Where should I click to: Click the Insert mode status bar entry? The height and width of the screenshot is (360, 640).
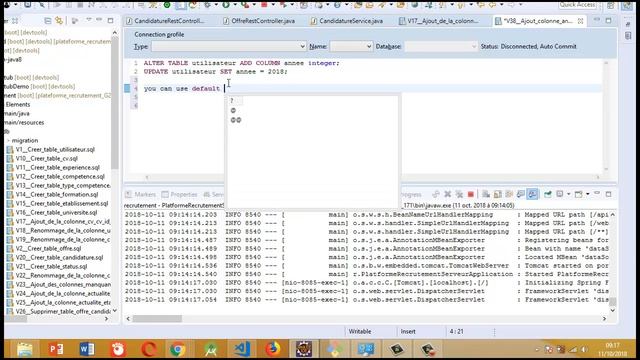(x=408, y=331)
